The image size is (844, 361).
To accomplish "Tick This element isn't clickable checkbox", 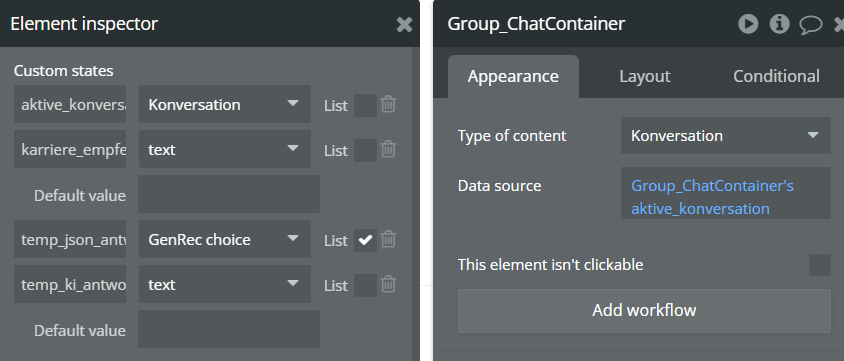I will click(x=820, y=265).
